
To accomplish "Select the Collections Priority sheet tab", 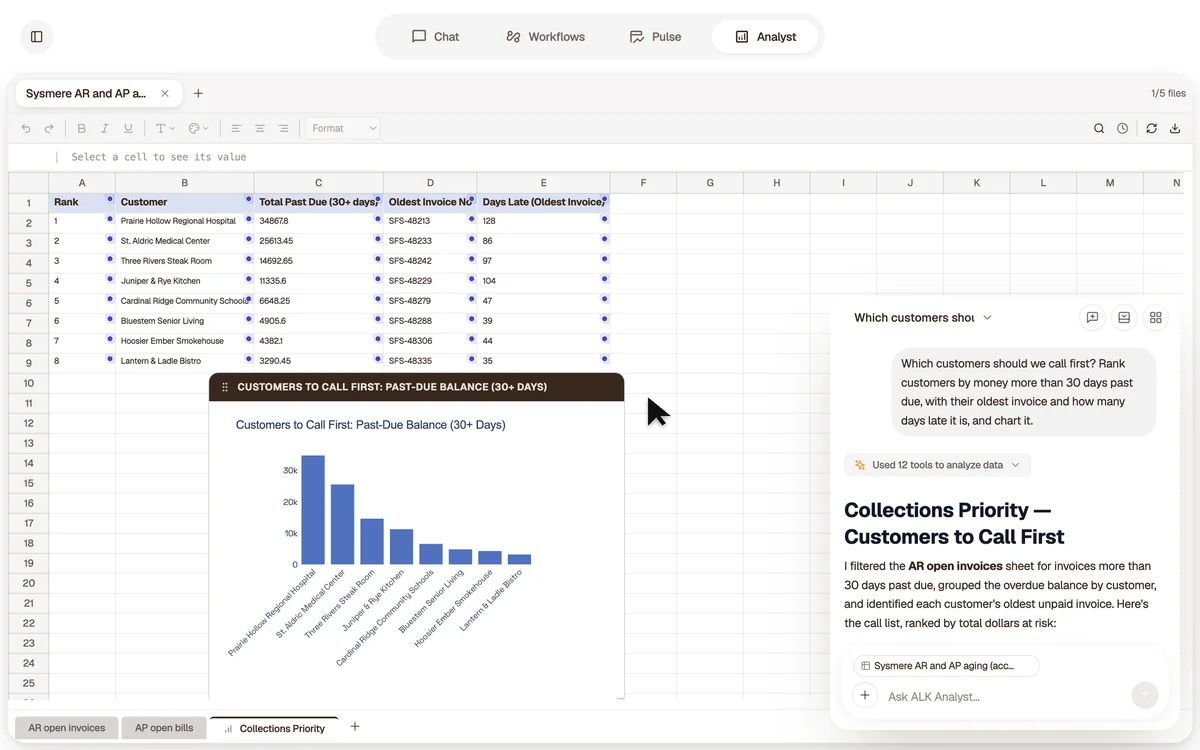I will (x=274, y=728).
